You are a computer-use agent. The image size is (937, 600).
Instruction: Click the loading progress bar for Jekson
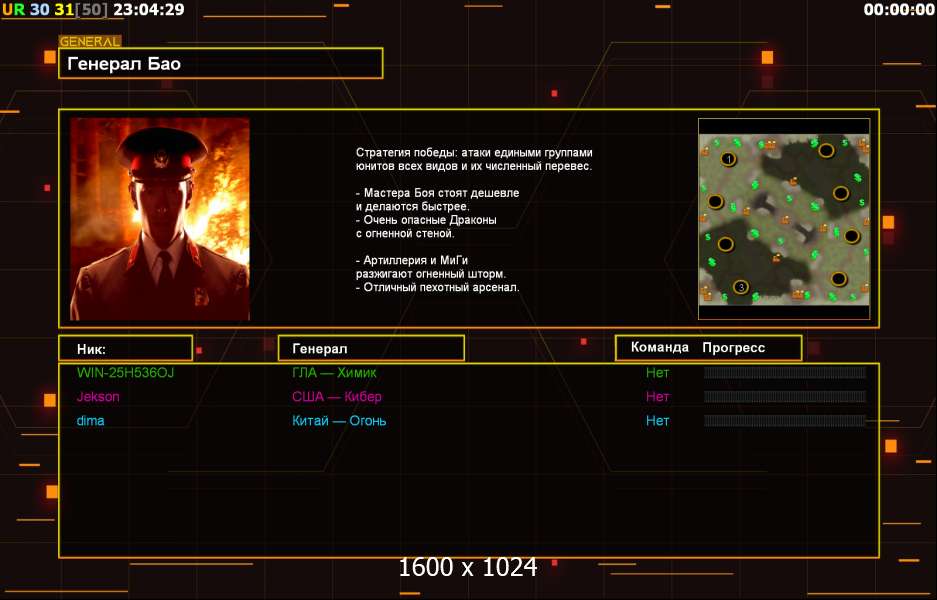pyautogui.click(x=785, y=397)
